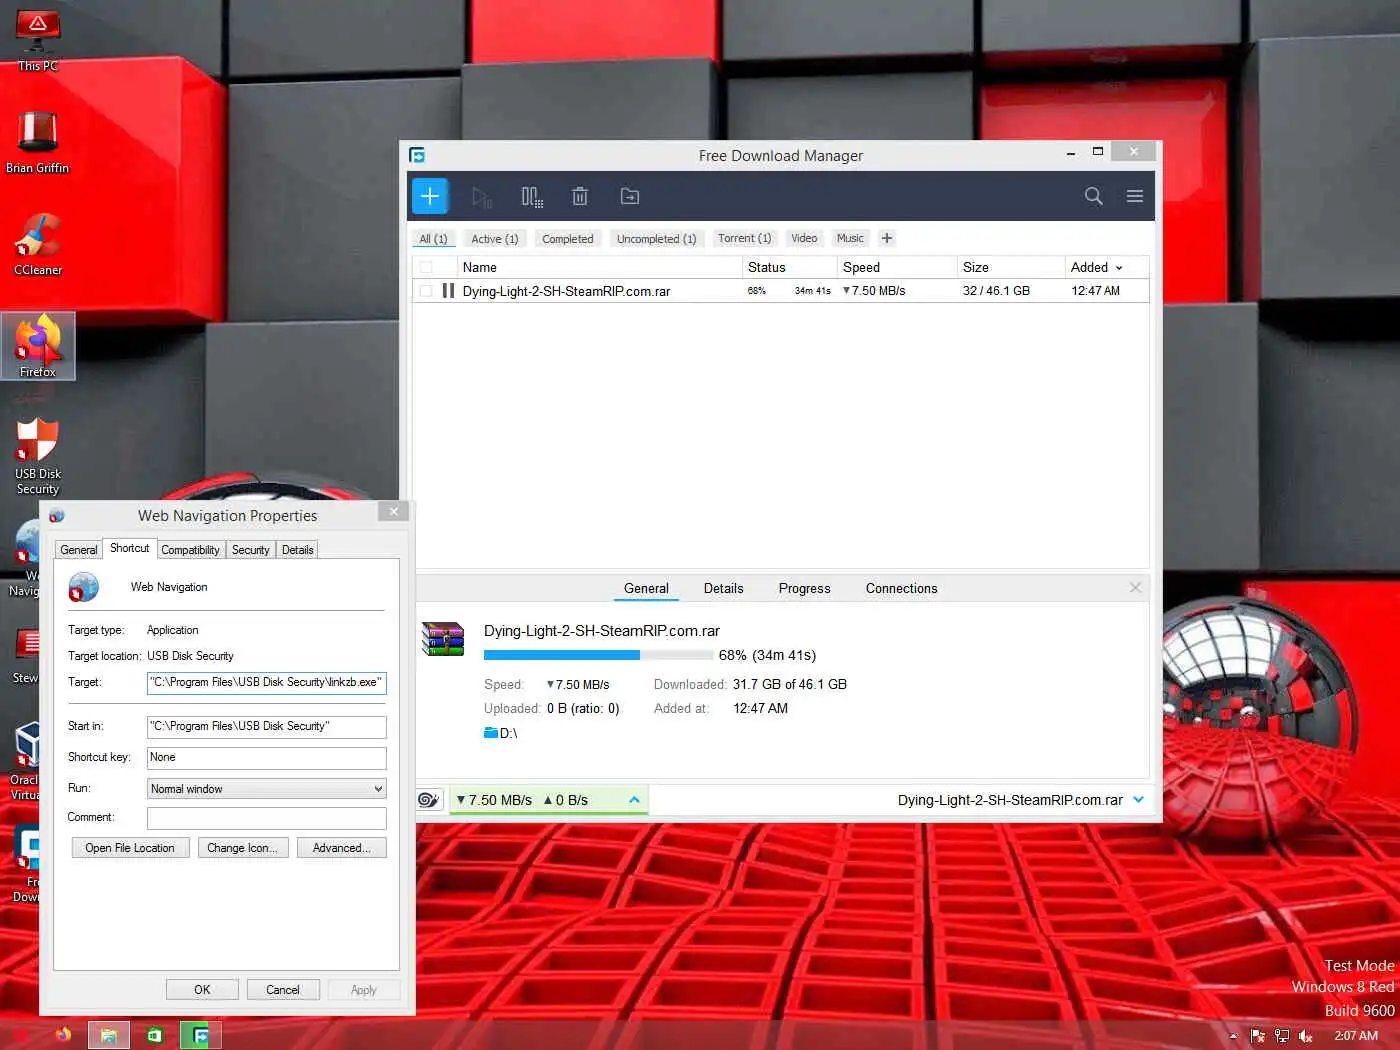The height and width of the screenshot is (1050, 1400).
Task: Open File Explorer from the taskbar
Action: click(x=109, y=1035)
